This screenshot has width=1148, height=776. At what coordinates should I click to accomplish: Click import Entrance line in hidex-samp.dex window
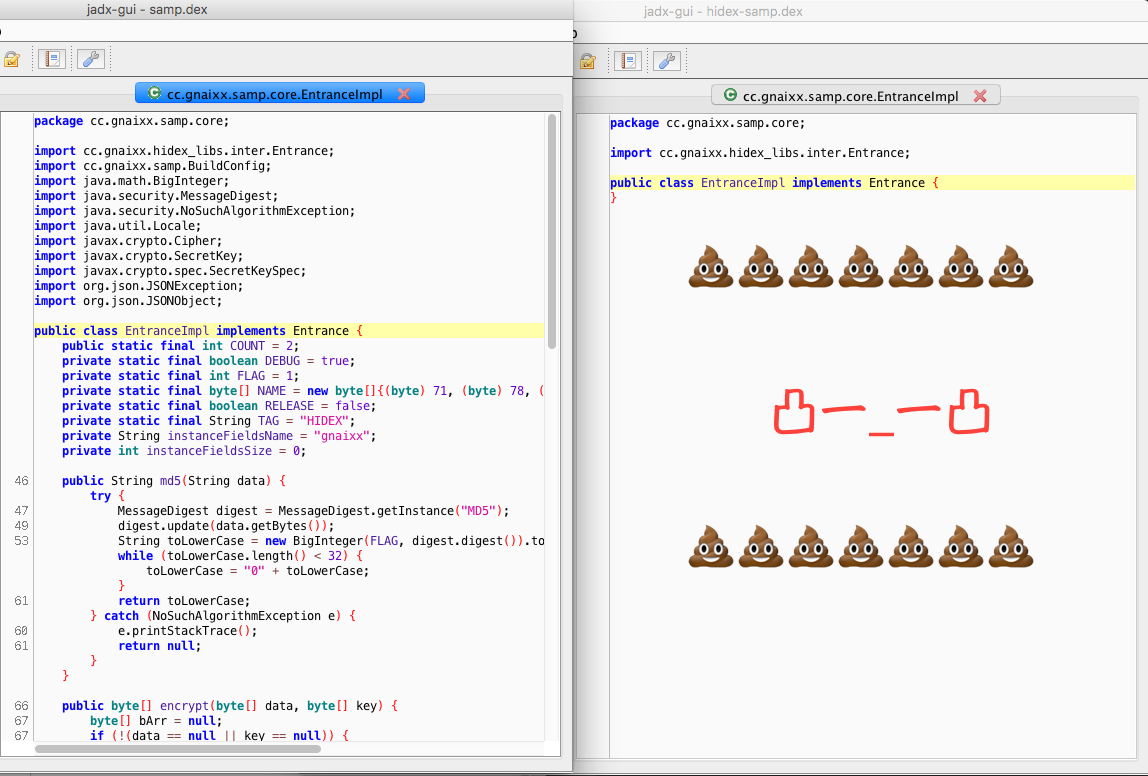[x=760, y=153]
